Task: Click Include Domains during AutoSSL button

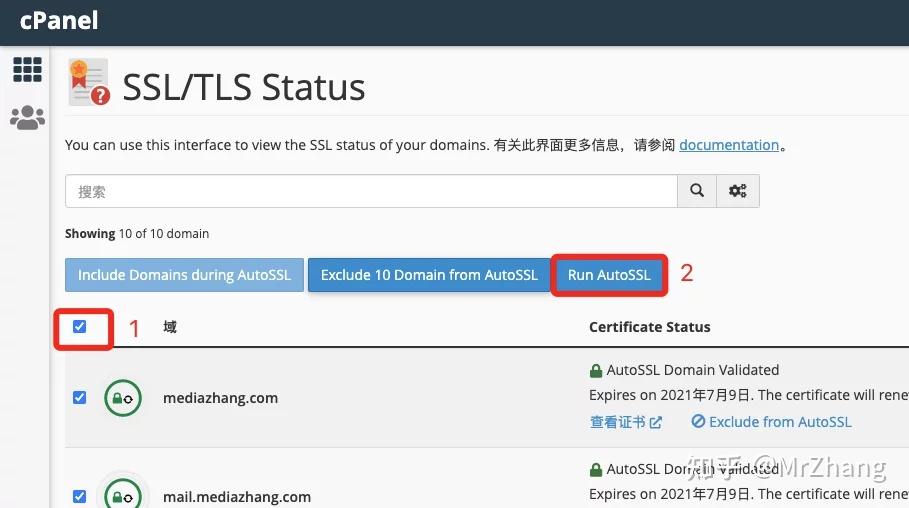Action: point(184,275)
